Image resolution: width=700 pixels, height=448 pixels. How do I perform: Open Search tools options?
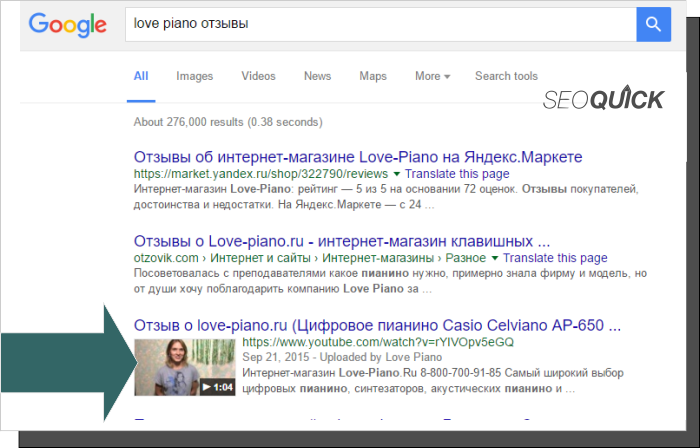click(x=506, y=76)
